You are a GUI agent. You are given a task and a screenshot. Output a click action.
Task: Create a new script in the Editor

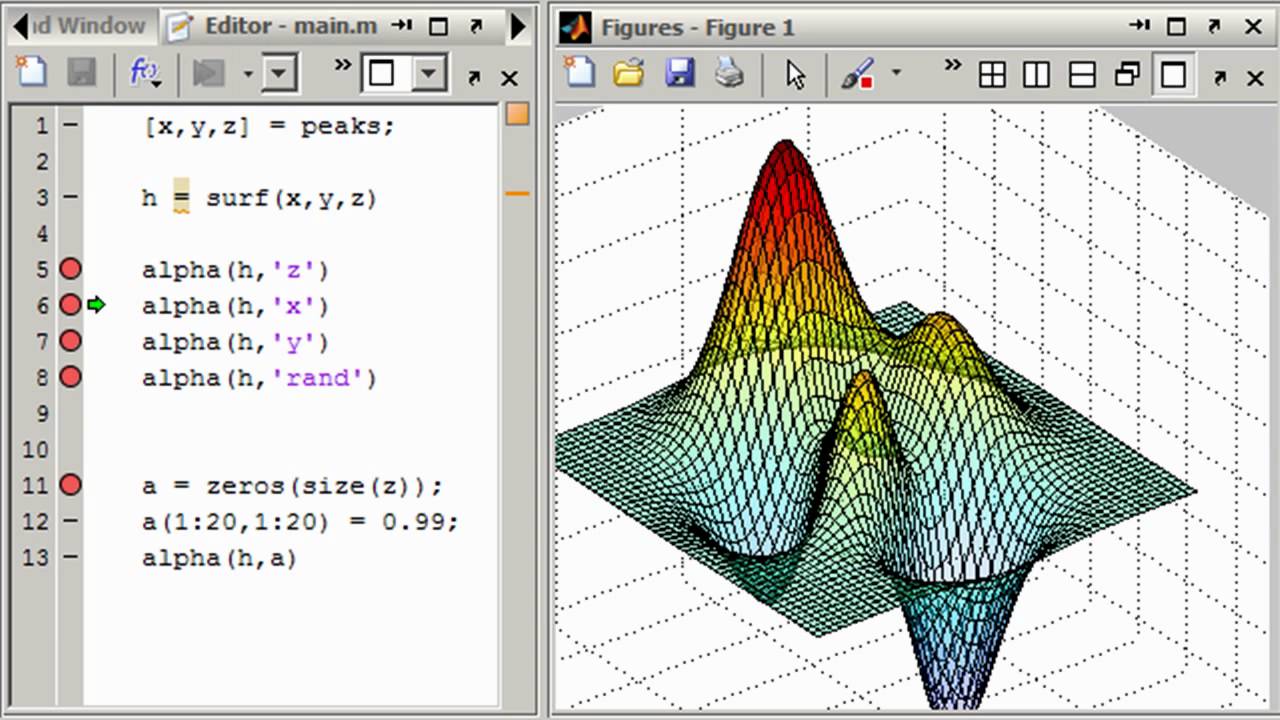point(31,72)
